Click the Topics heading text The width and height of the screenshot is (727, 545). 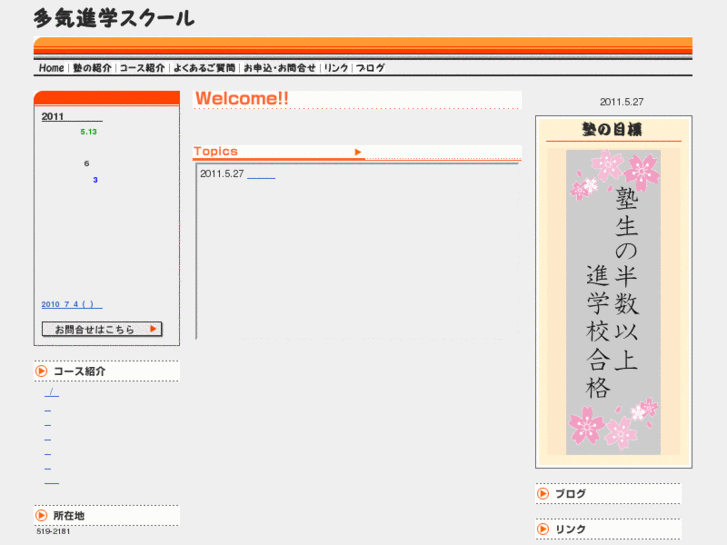tap(216, 151)
